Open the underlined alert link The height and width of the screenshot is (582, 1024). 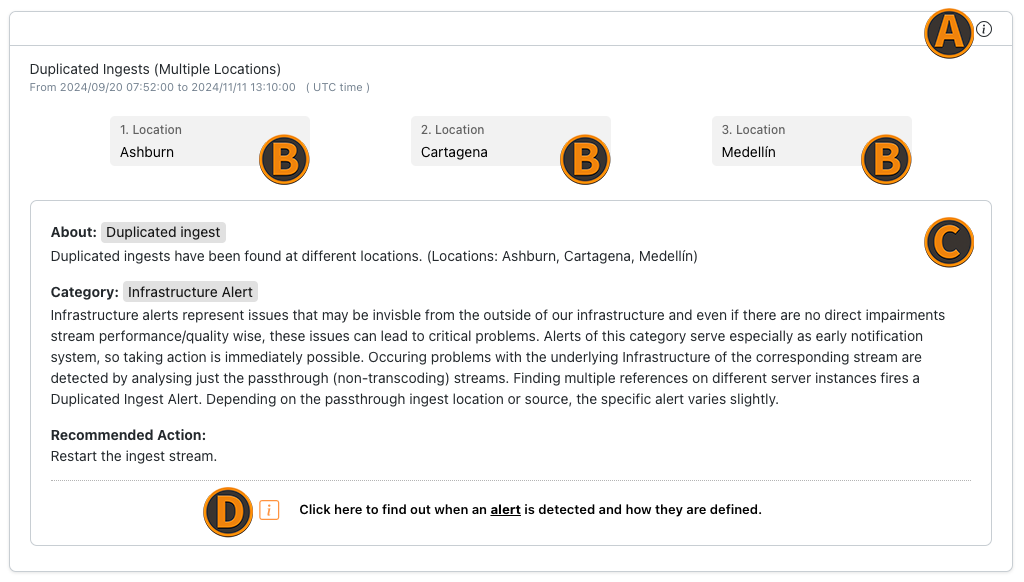pyautogui.click(x=505, y=509)
